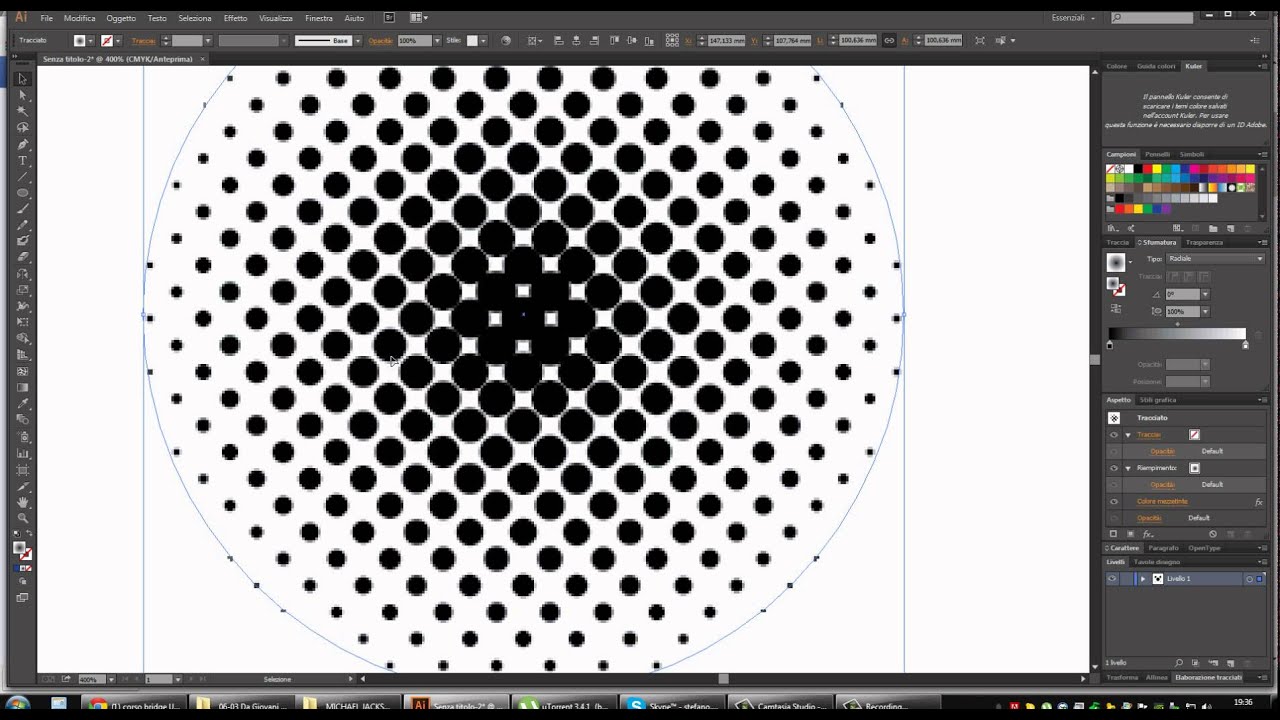
Task: Toggle visibility of Traccia appearance row
Action: point(1113,435)
